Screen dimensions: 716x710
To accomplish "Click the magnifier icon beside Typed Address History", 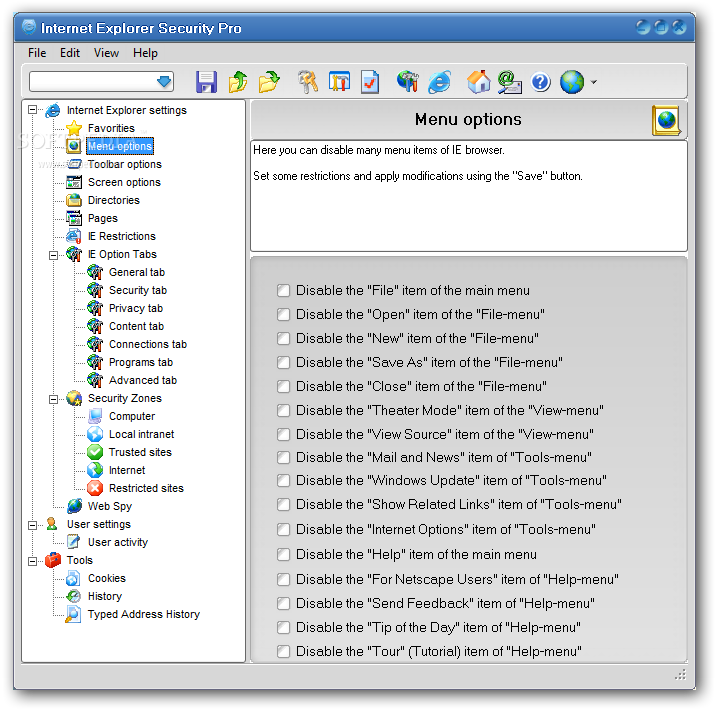I will 73,614.
